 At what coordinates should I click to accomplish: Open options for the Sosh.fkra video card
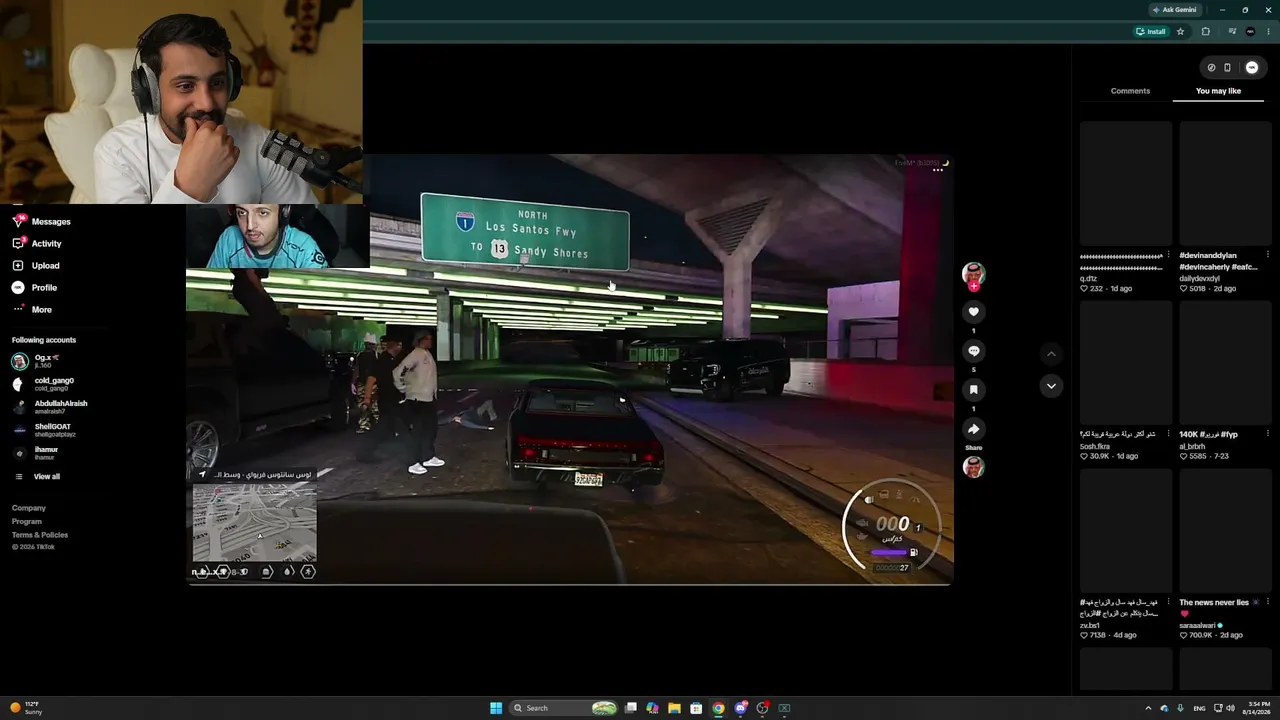click(x=1168, y=434)
